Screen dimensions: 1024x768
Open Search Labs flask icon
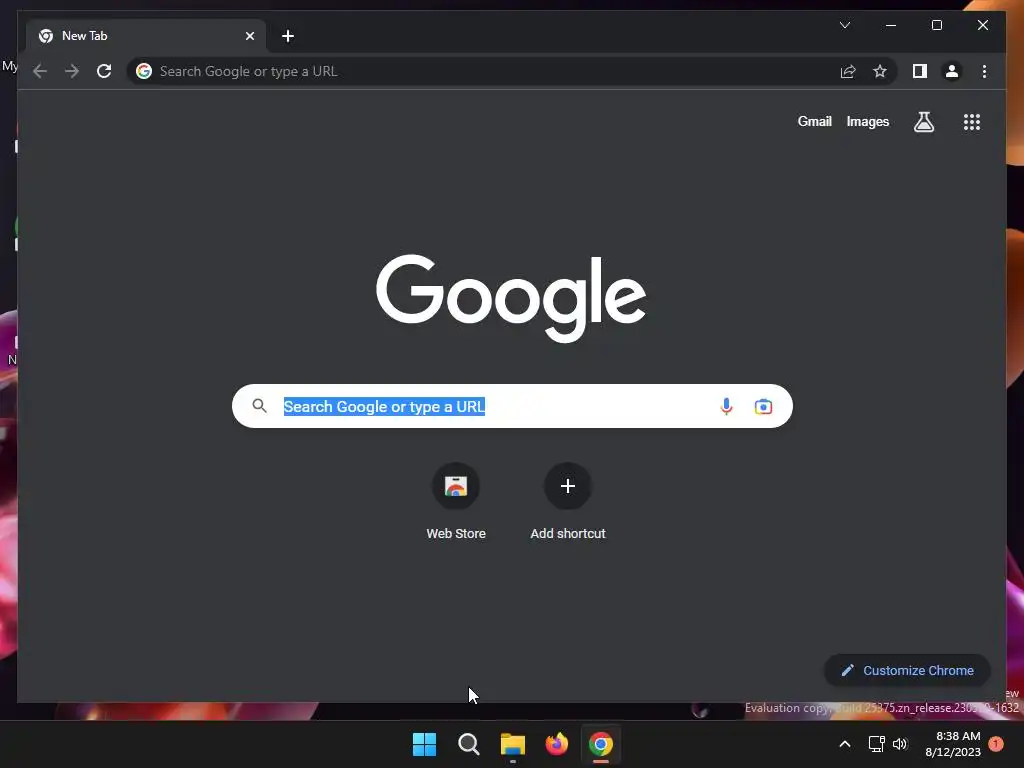pyautogui.click(x=923, y=121)
